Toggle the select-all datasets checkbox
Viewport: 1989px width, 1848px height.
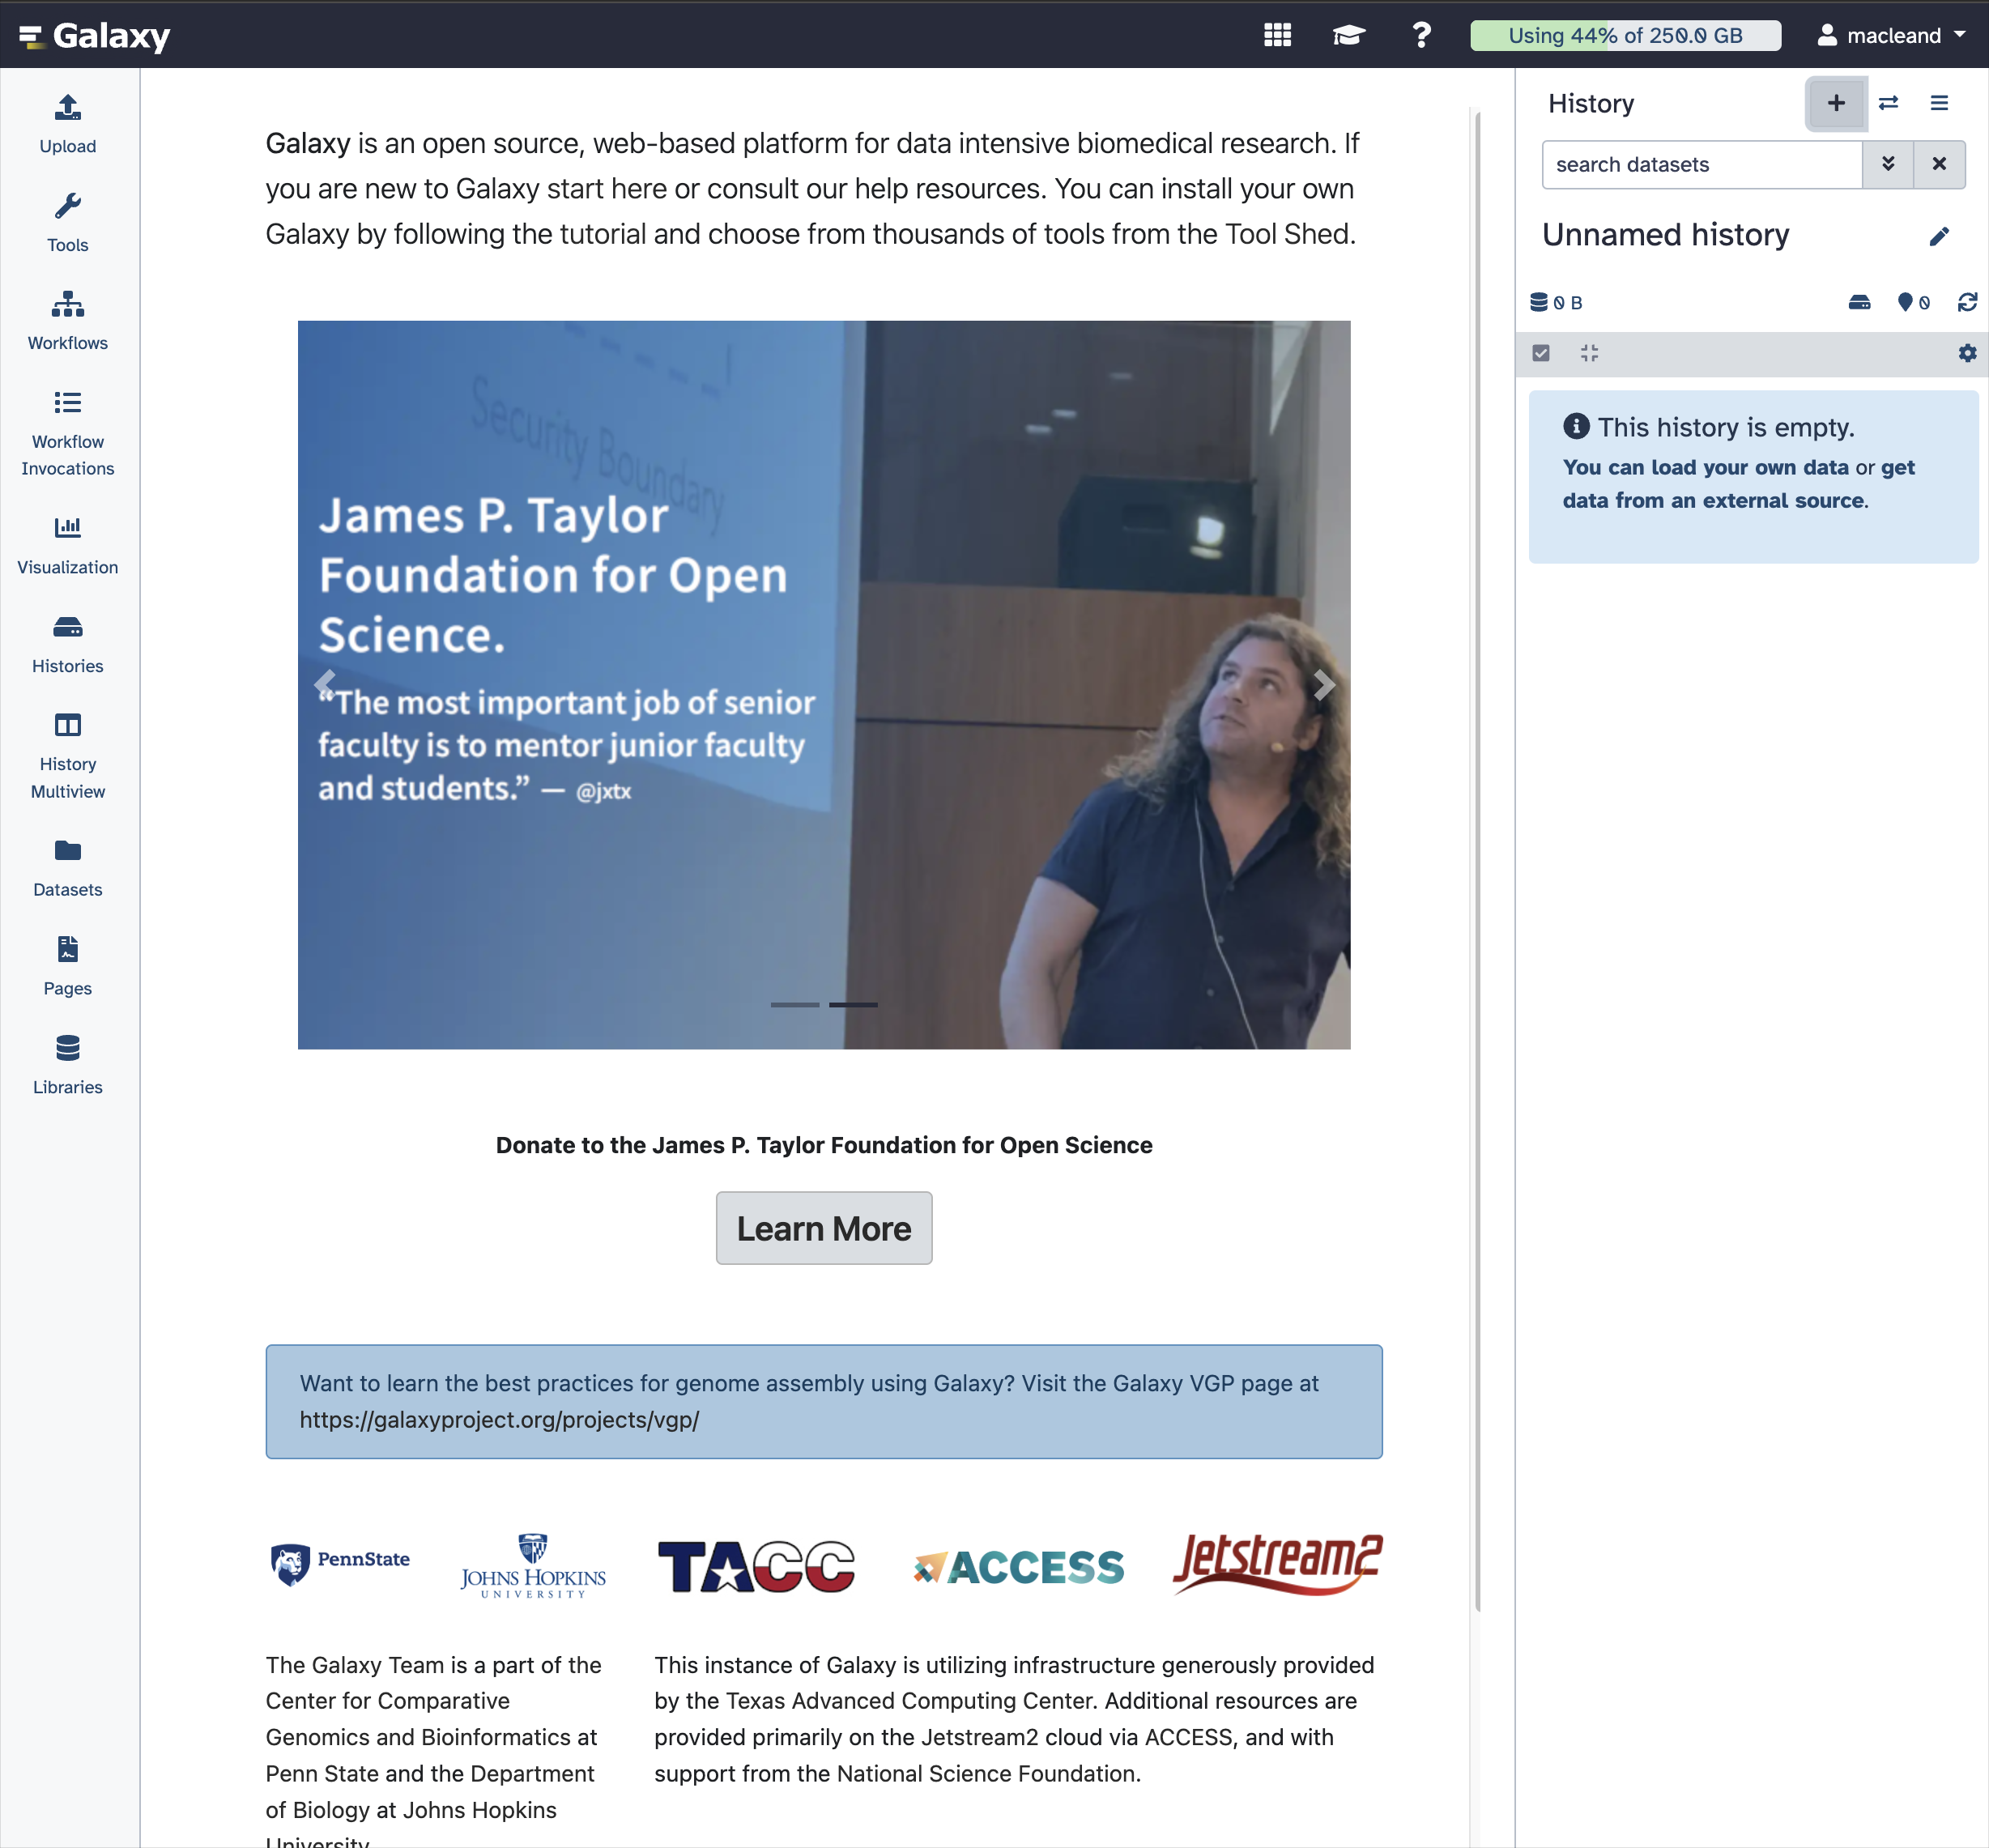1540,353
